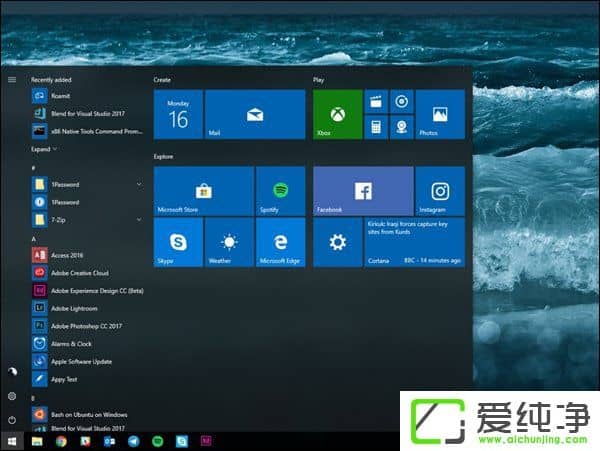The width and height of the screenshot is (600, 451).
Task: Open the 1Password app with round icon
Action: tap(87, 202)
